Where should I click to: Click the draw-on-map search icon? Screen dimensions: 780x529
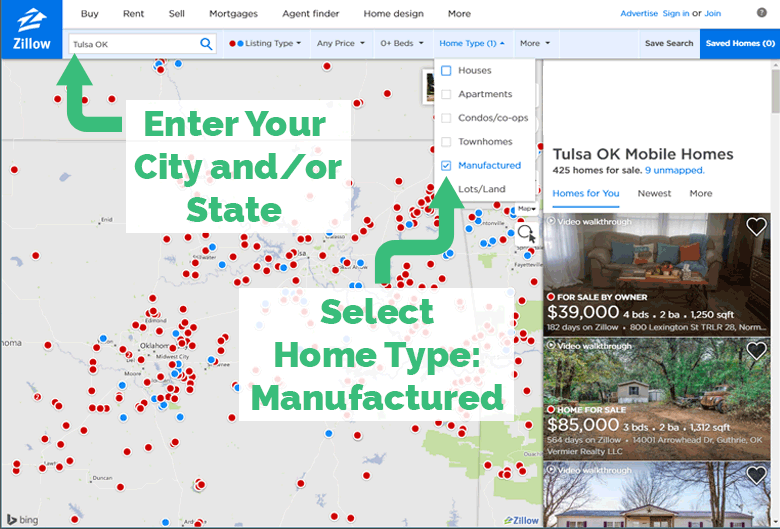tap(526, 233)
